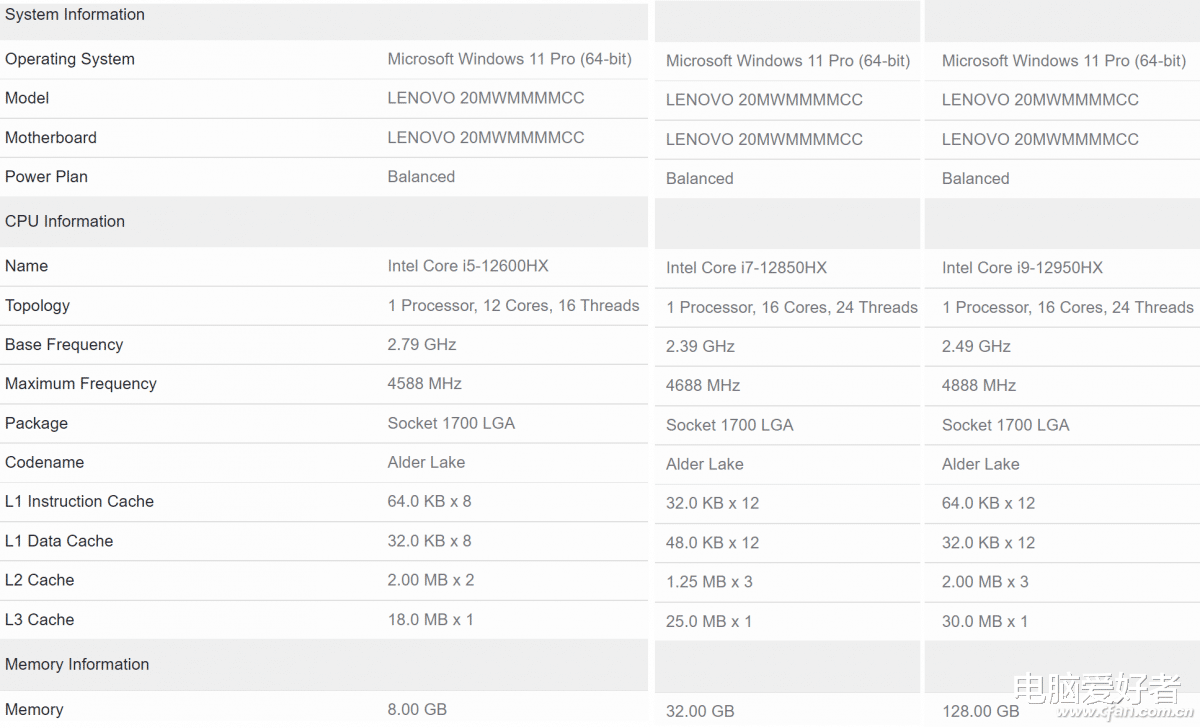The width and height of the screenshot is (1200, 728).
Task: Select the 2.79 GHz base frequency
Action: [x=422, y=345]
